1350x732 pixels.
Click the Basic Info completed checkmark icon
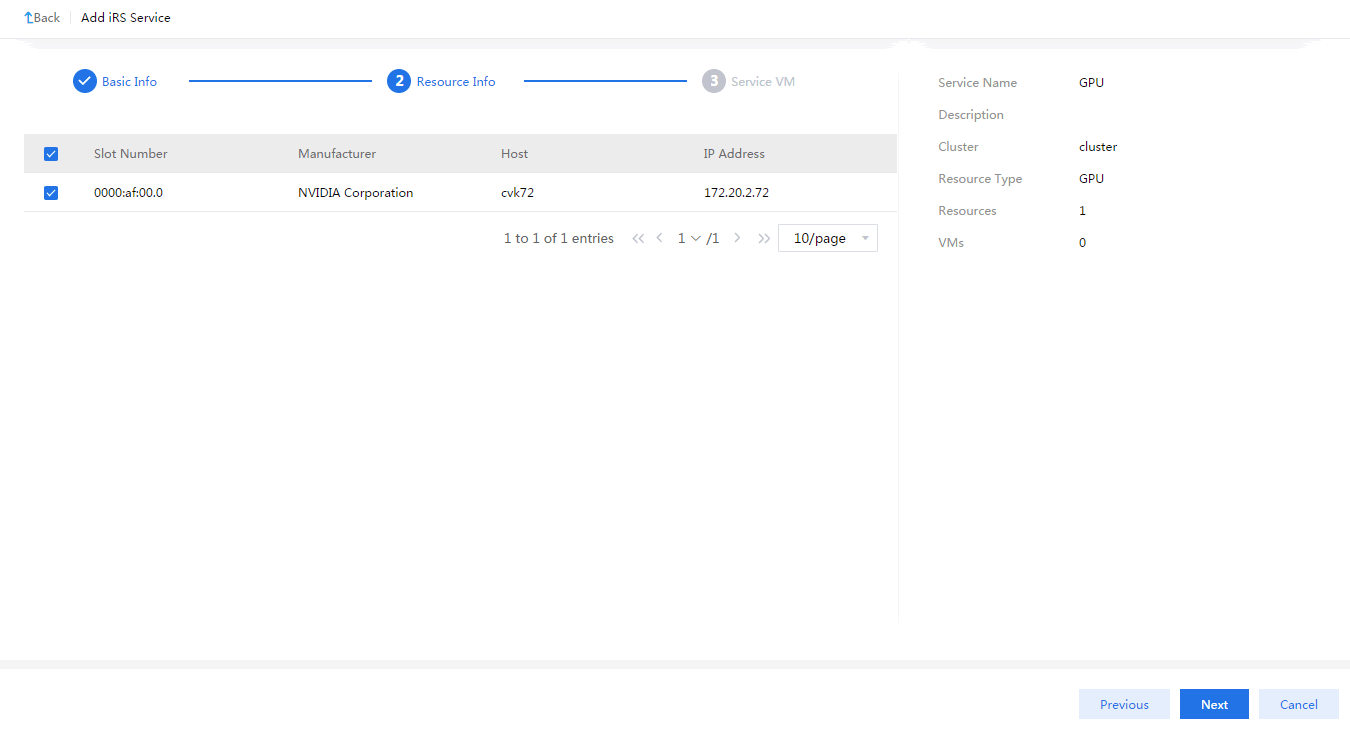[84, 81]
